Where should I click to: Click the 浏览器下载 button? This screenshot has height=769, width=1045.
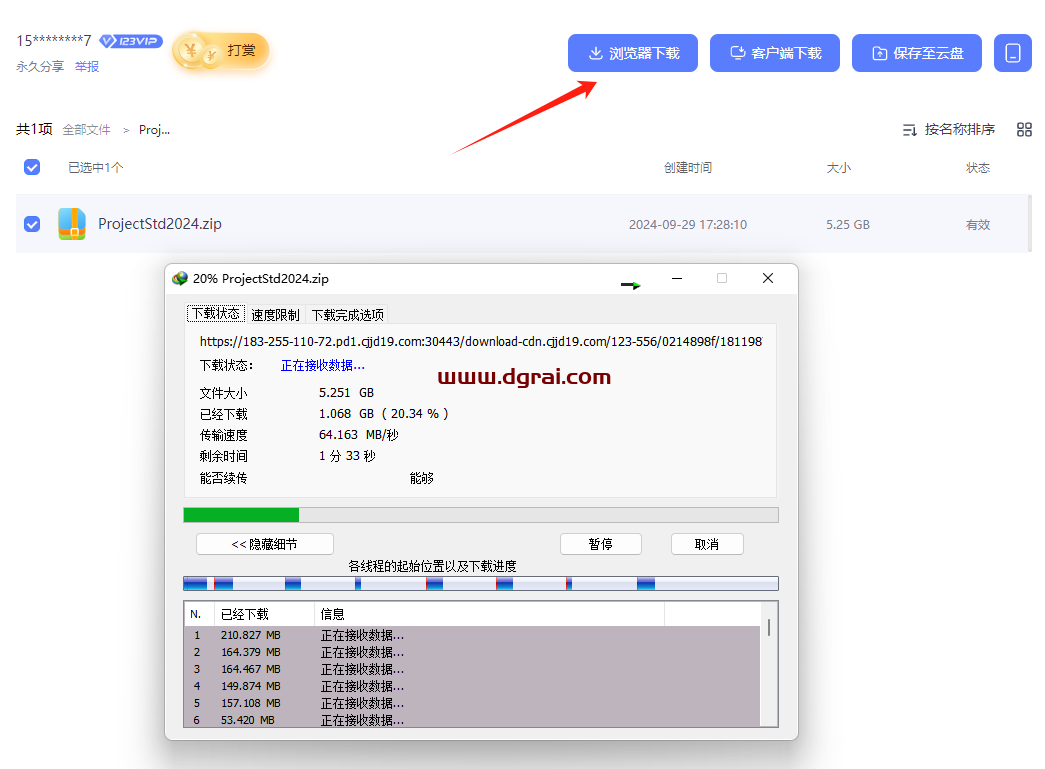pyautogui.click(x=633, y=53)
